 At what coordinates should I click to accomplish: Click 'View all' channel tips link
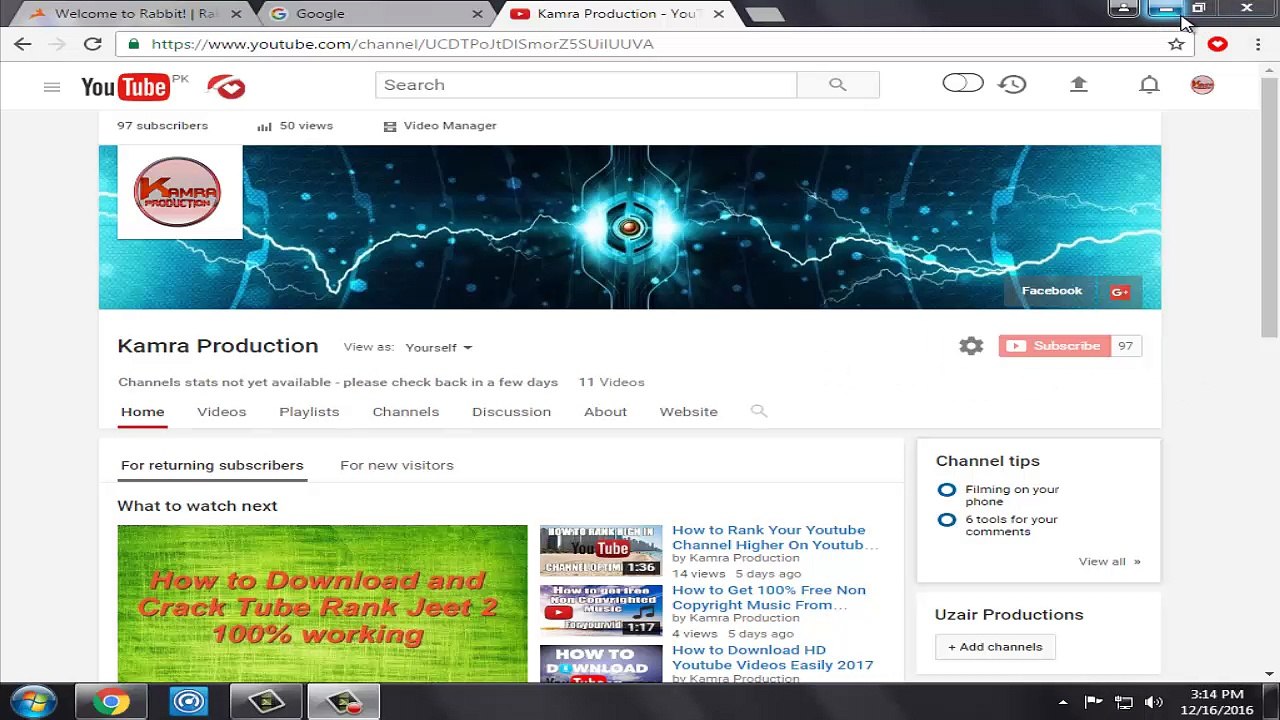coord(1109,562)
